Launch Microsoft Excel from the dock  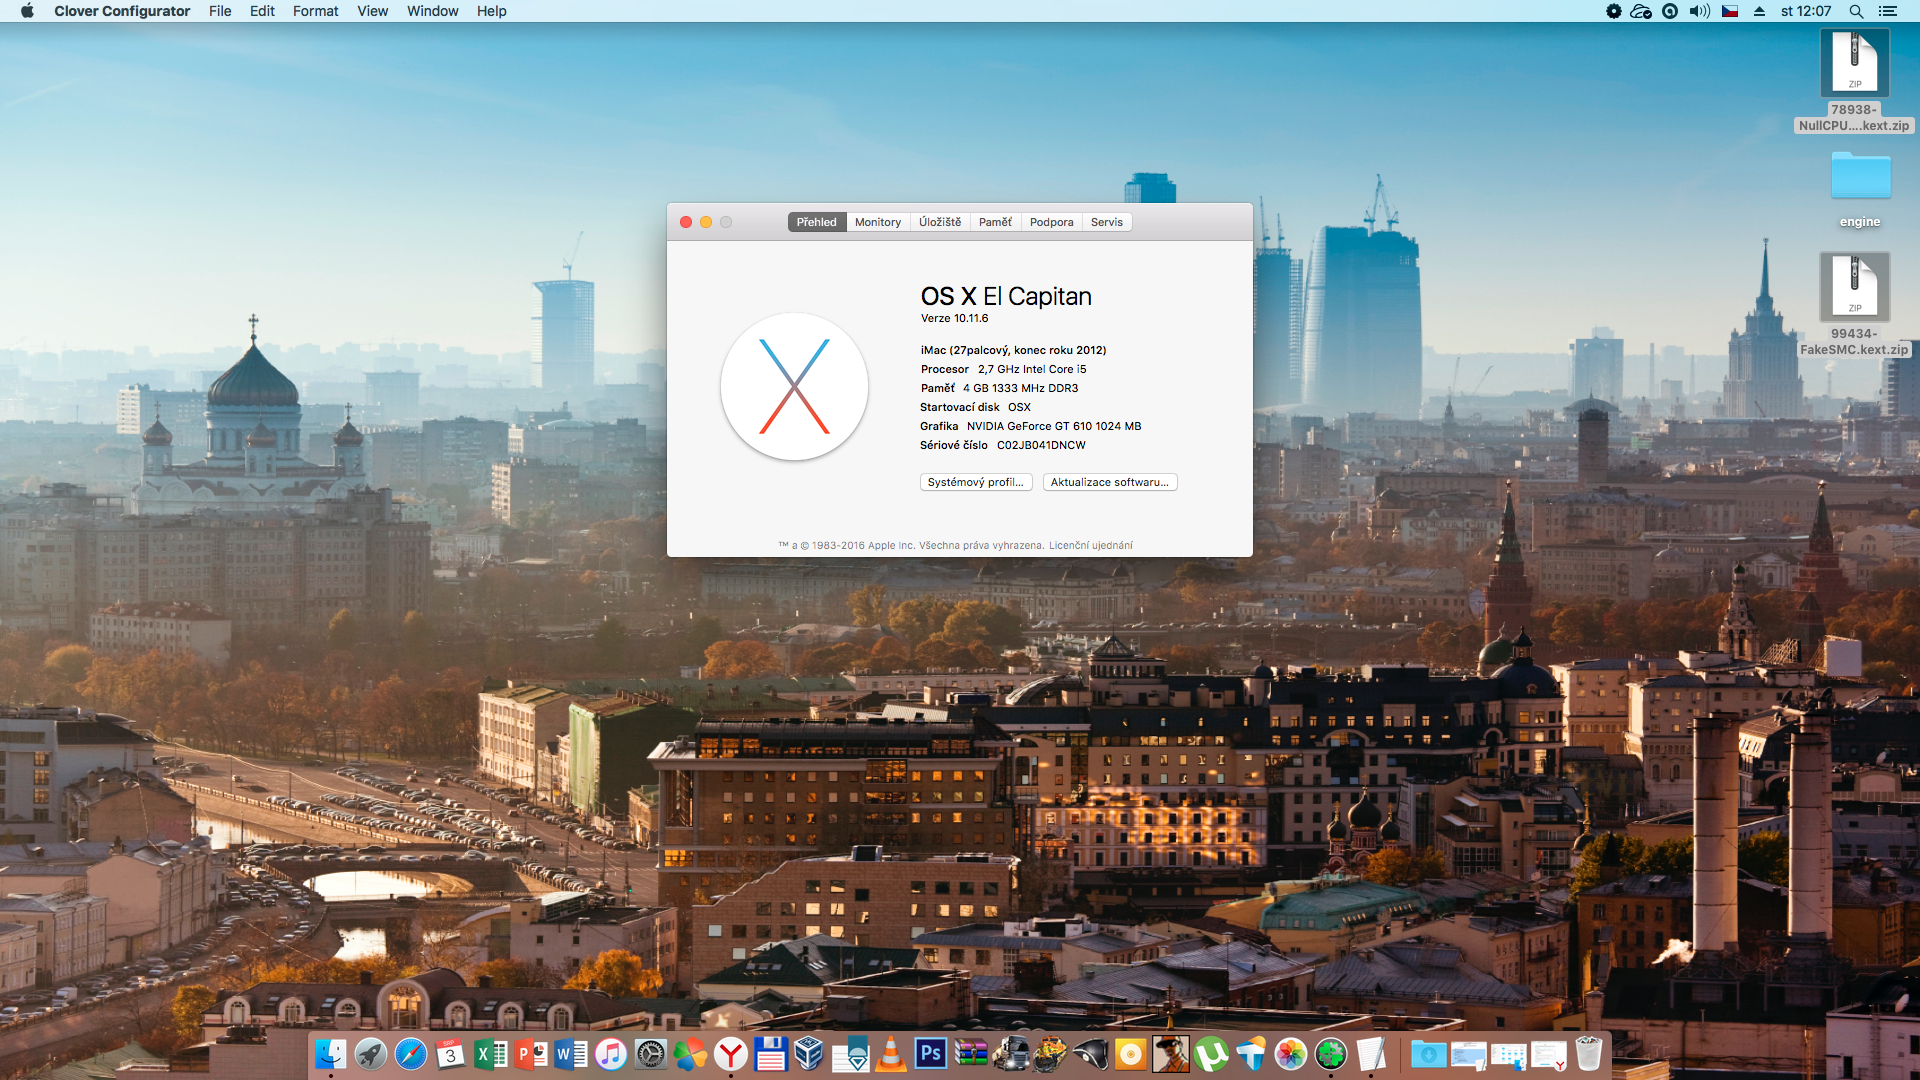490,1054
